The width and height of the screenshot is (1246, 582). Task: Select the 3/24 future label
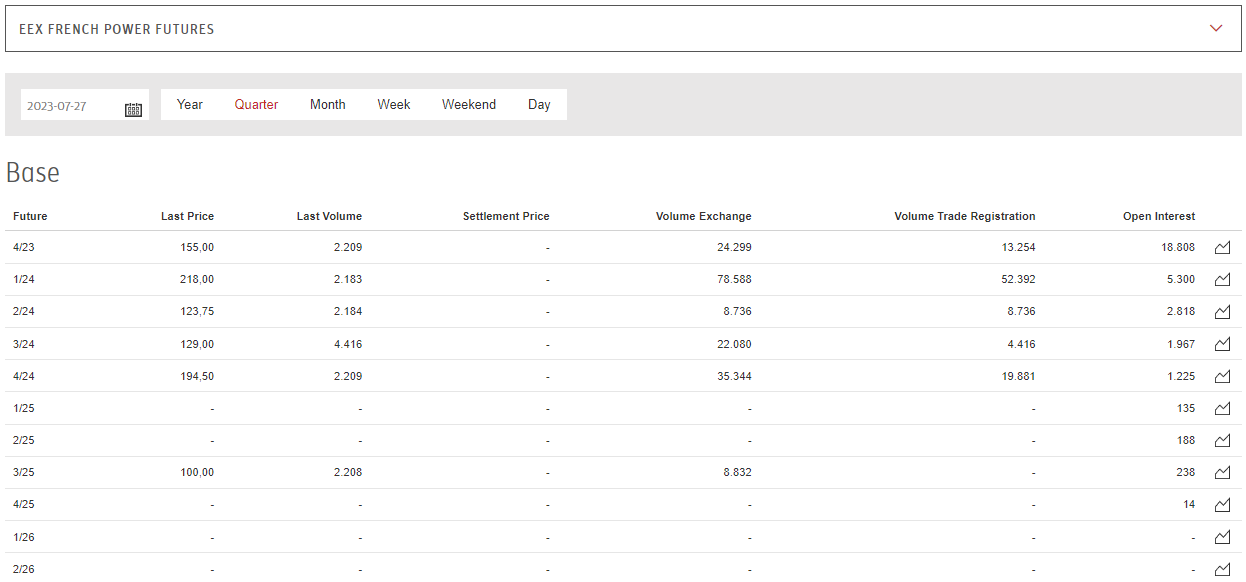click(24, 344)
